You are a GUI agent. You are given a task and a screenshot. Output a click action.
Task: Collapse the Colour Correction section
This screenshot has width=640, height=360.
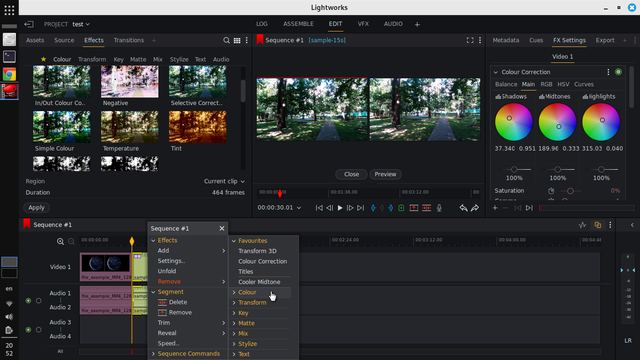496,72
